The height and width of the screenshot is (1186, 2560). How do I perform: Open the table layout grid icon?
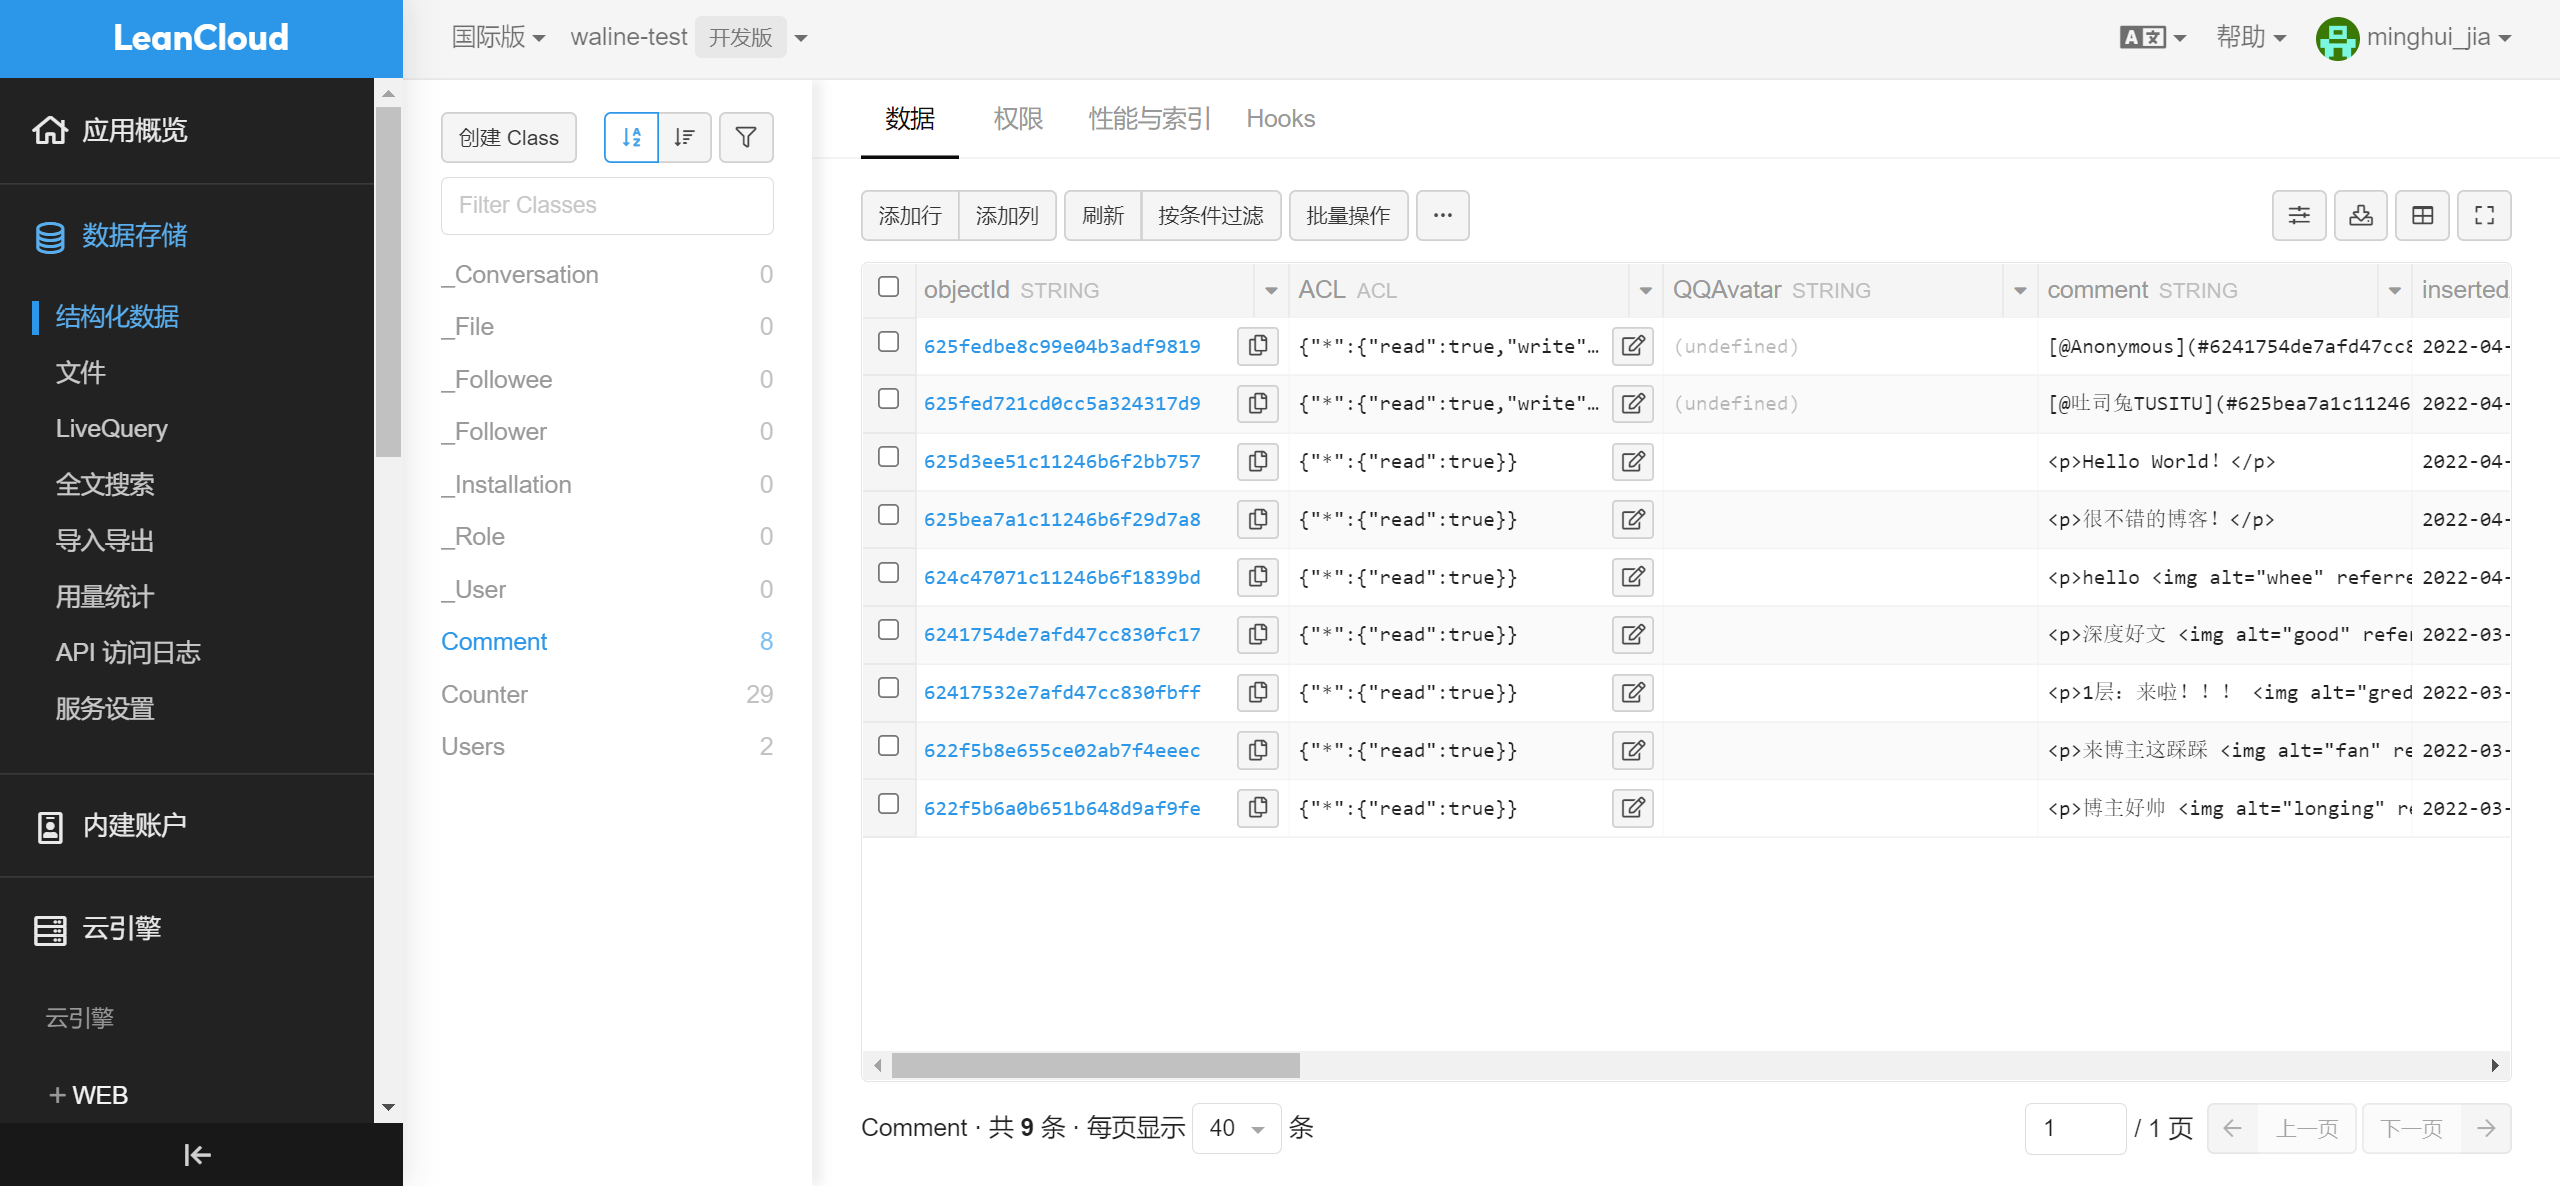point(2422,215)
